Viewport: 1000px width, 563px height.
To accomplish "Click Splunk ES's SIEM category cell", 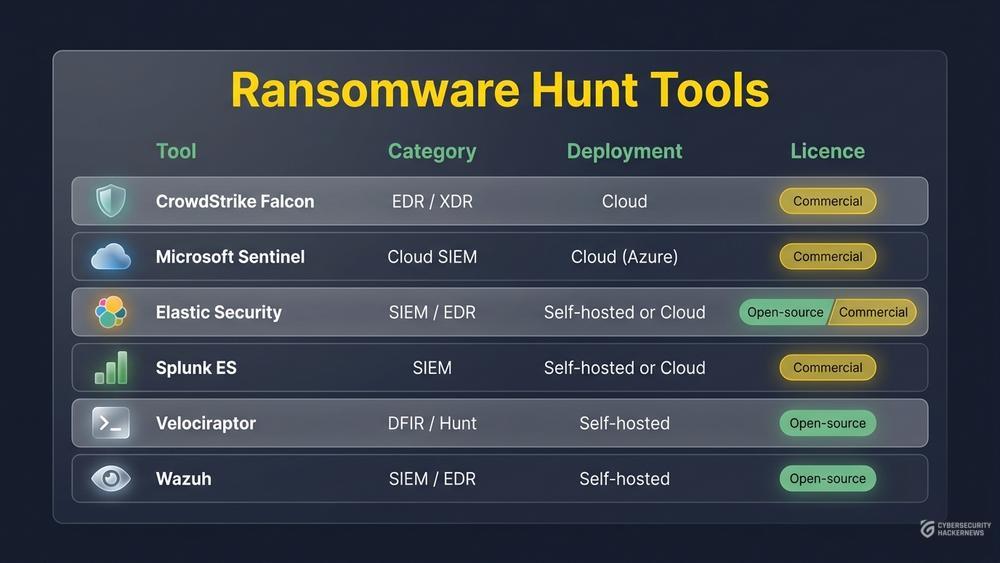I will click(x=432, y=368).
